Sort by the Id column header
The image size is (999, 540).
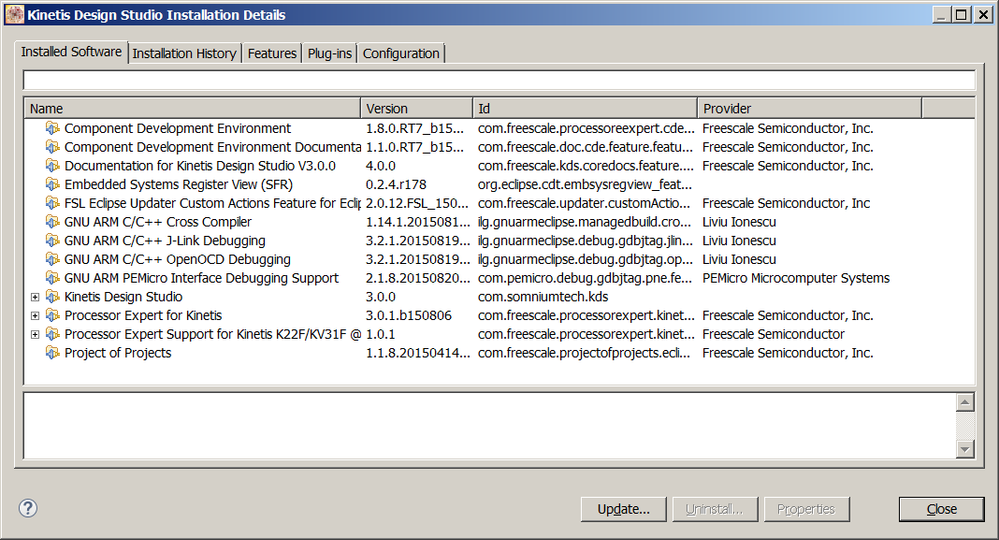click(585, 108)
